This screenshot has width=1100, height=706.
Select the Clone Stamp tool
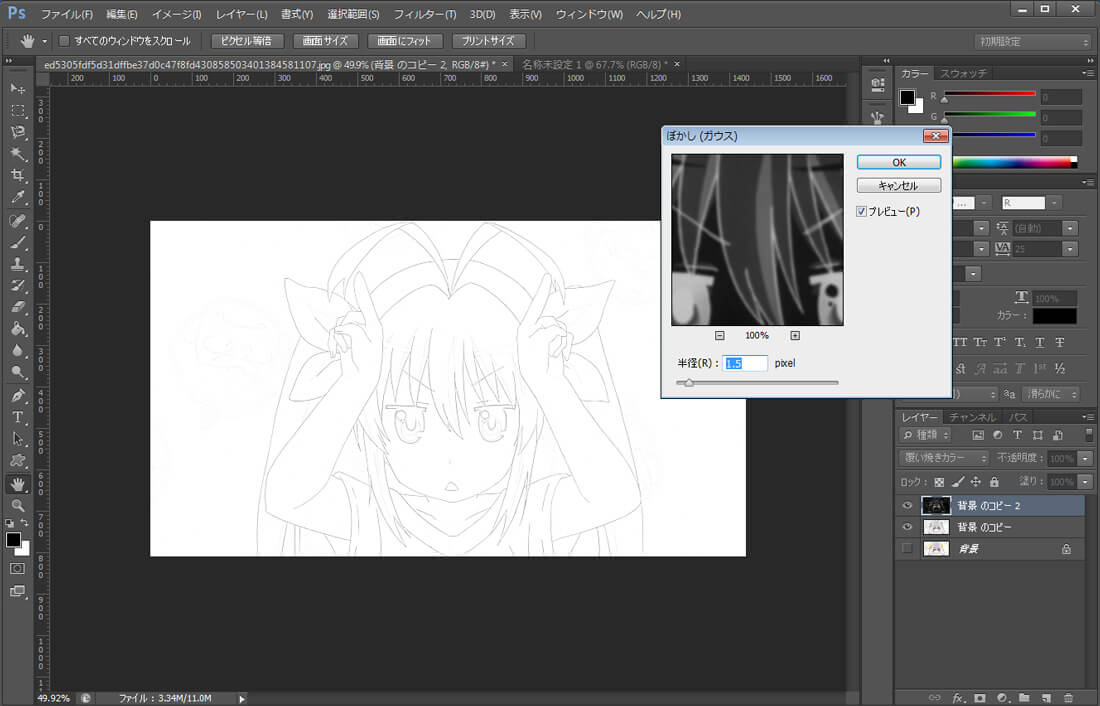tap(18, 264)
